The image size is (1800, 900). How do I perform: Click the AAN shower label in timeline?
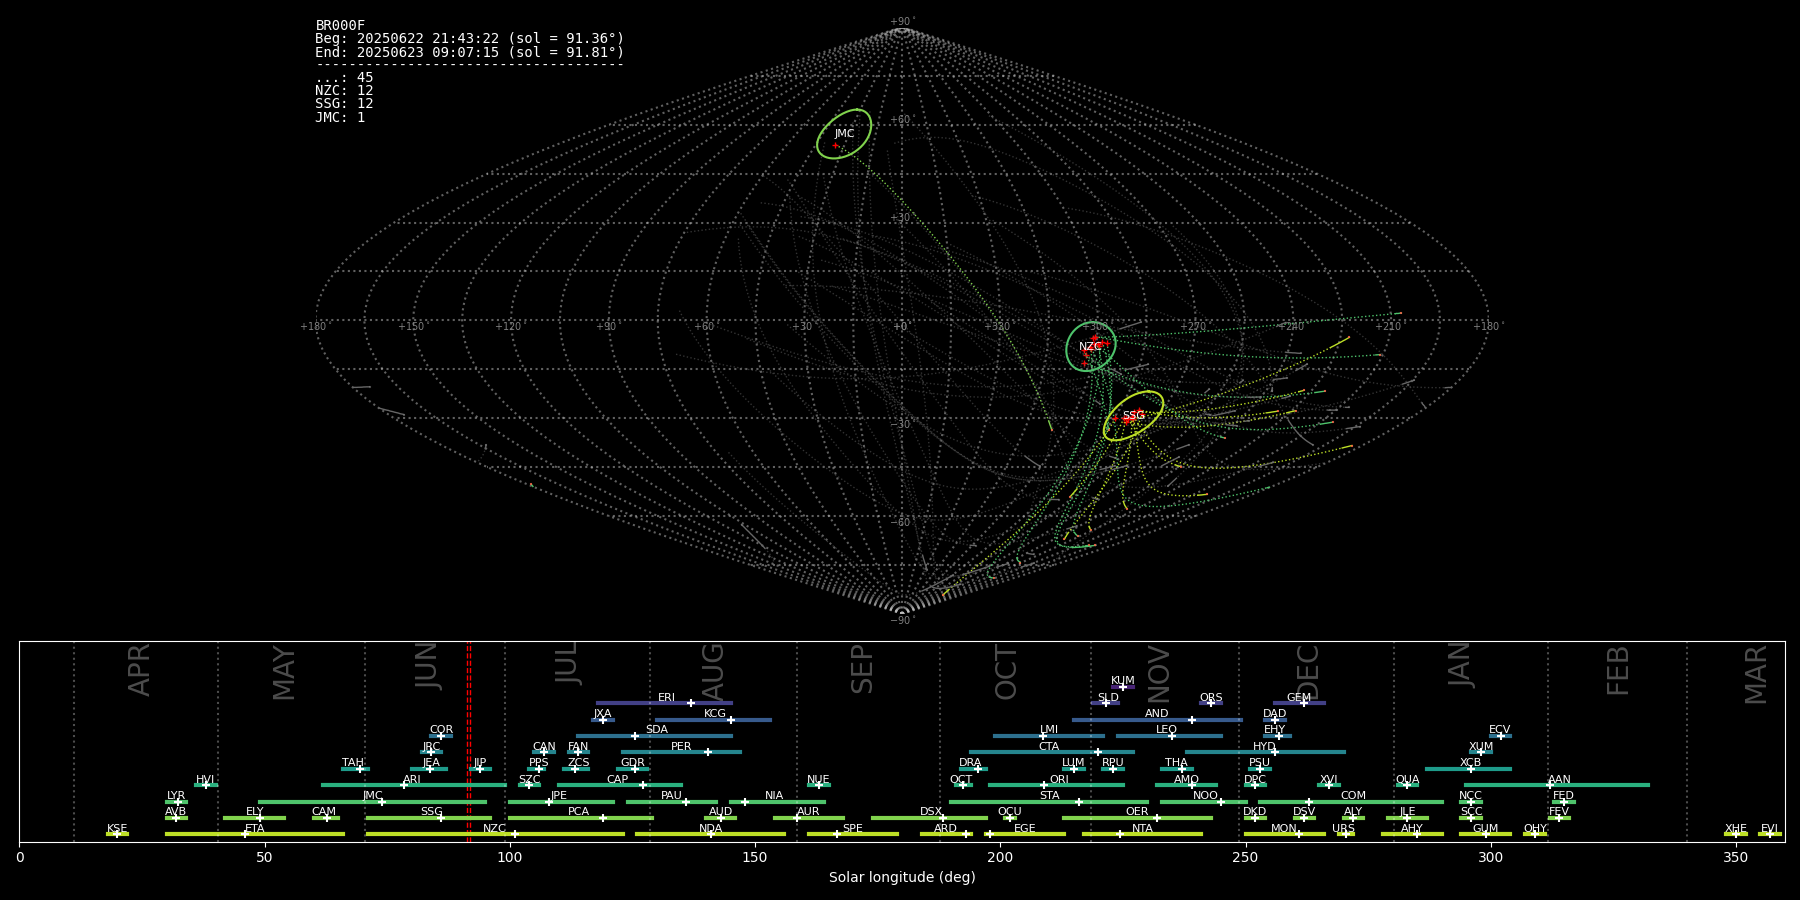click(1559, 780)
